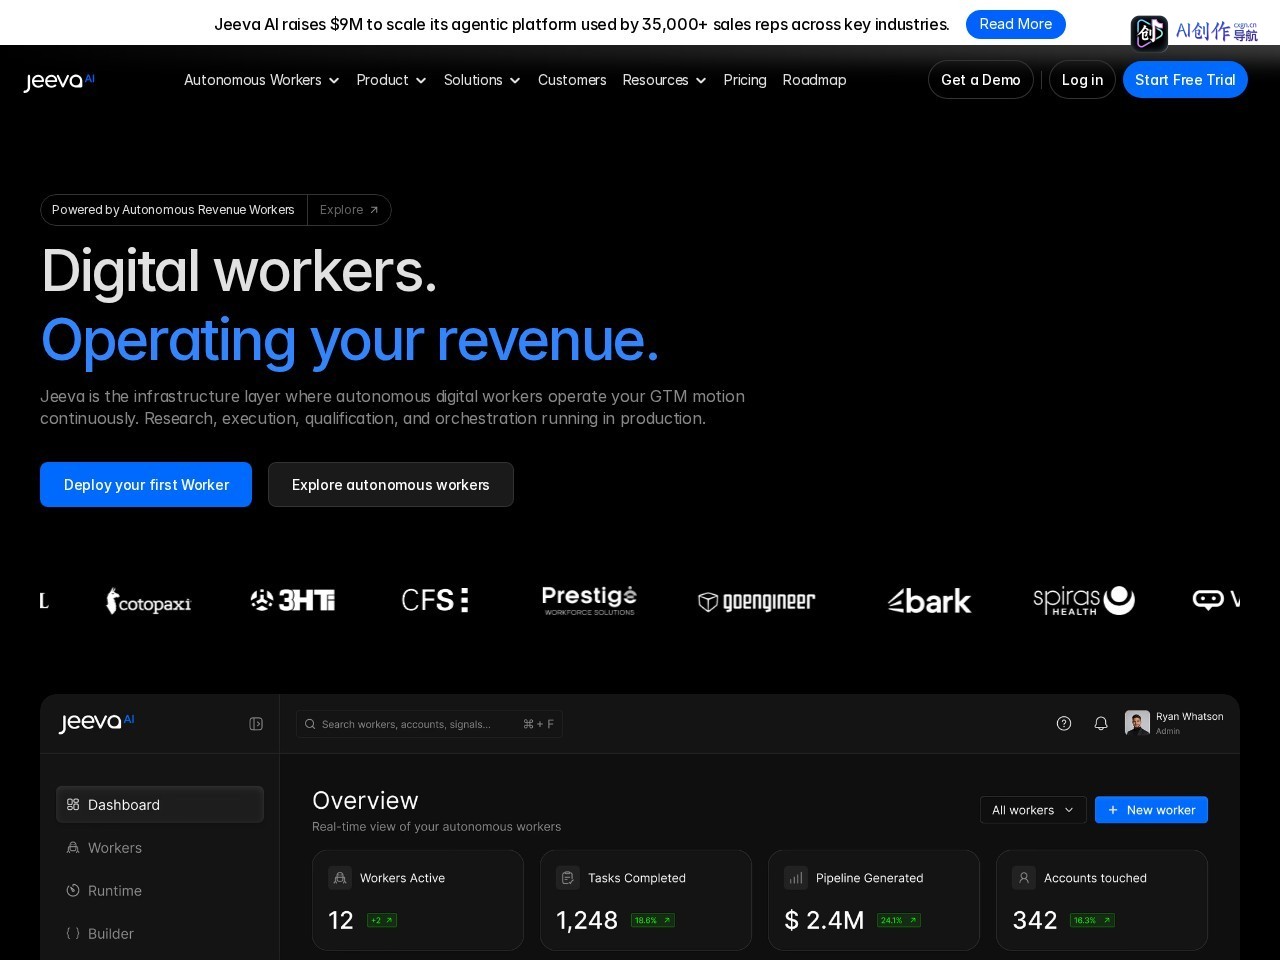Open the Roadmap nav link
The width and height of the screenshot is (1280, 960).
pos(814,80)
